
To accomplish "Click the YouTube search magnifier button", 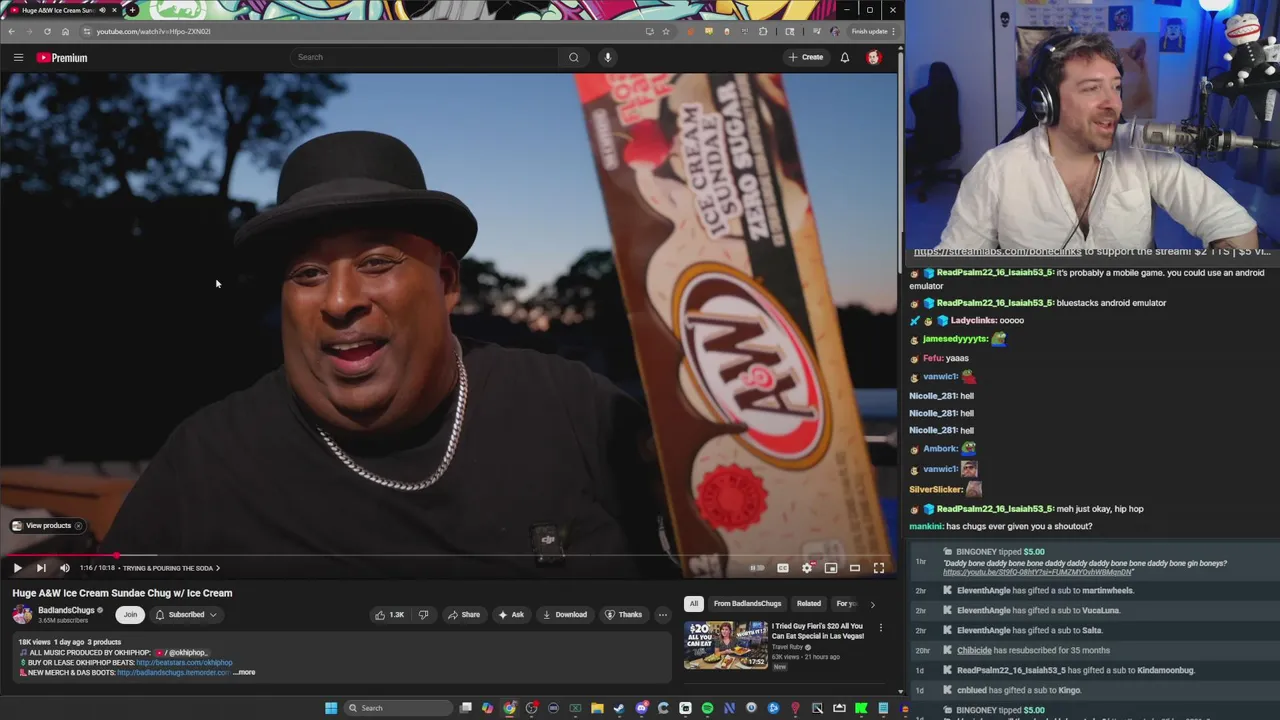I will [x=573, y=57].
